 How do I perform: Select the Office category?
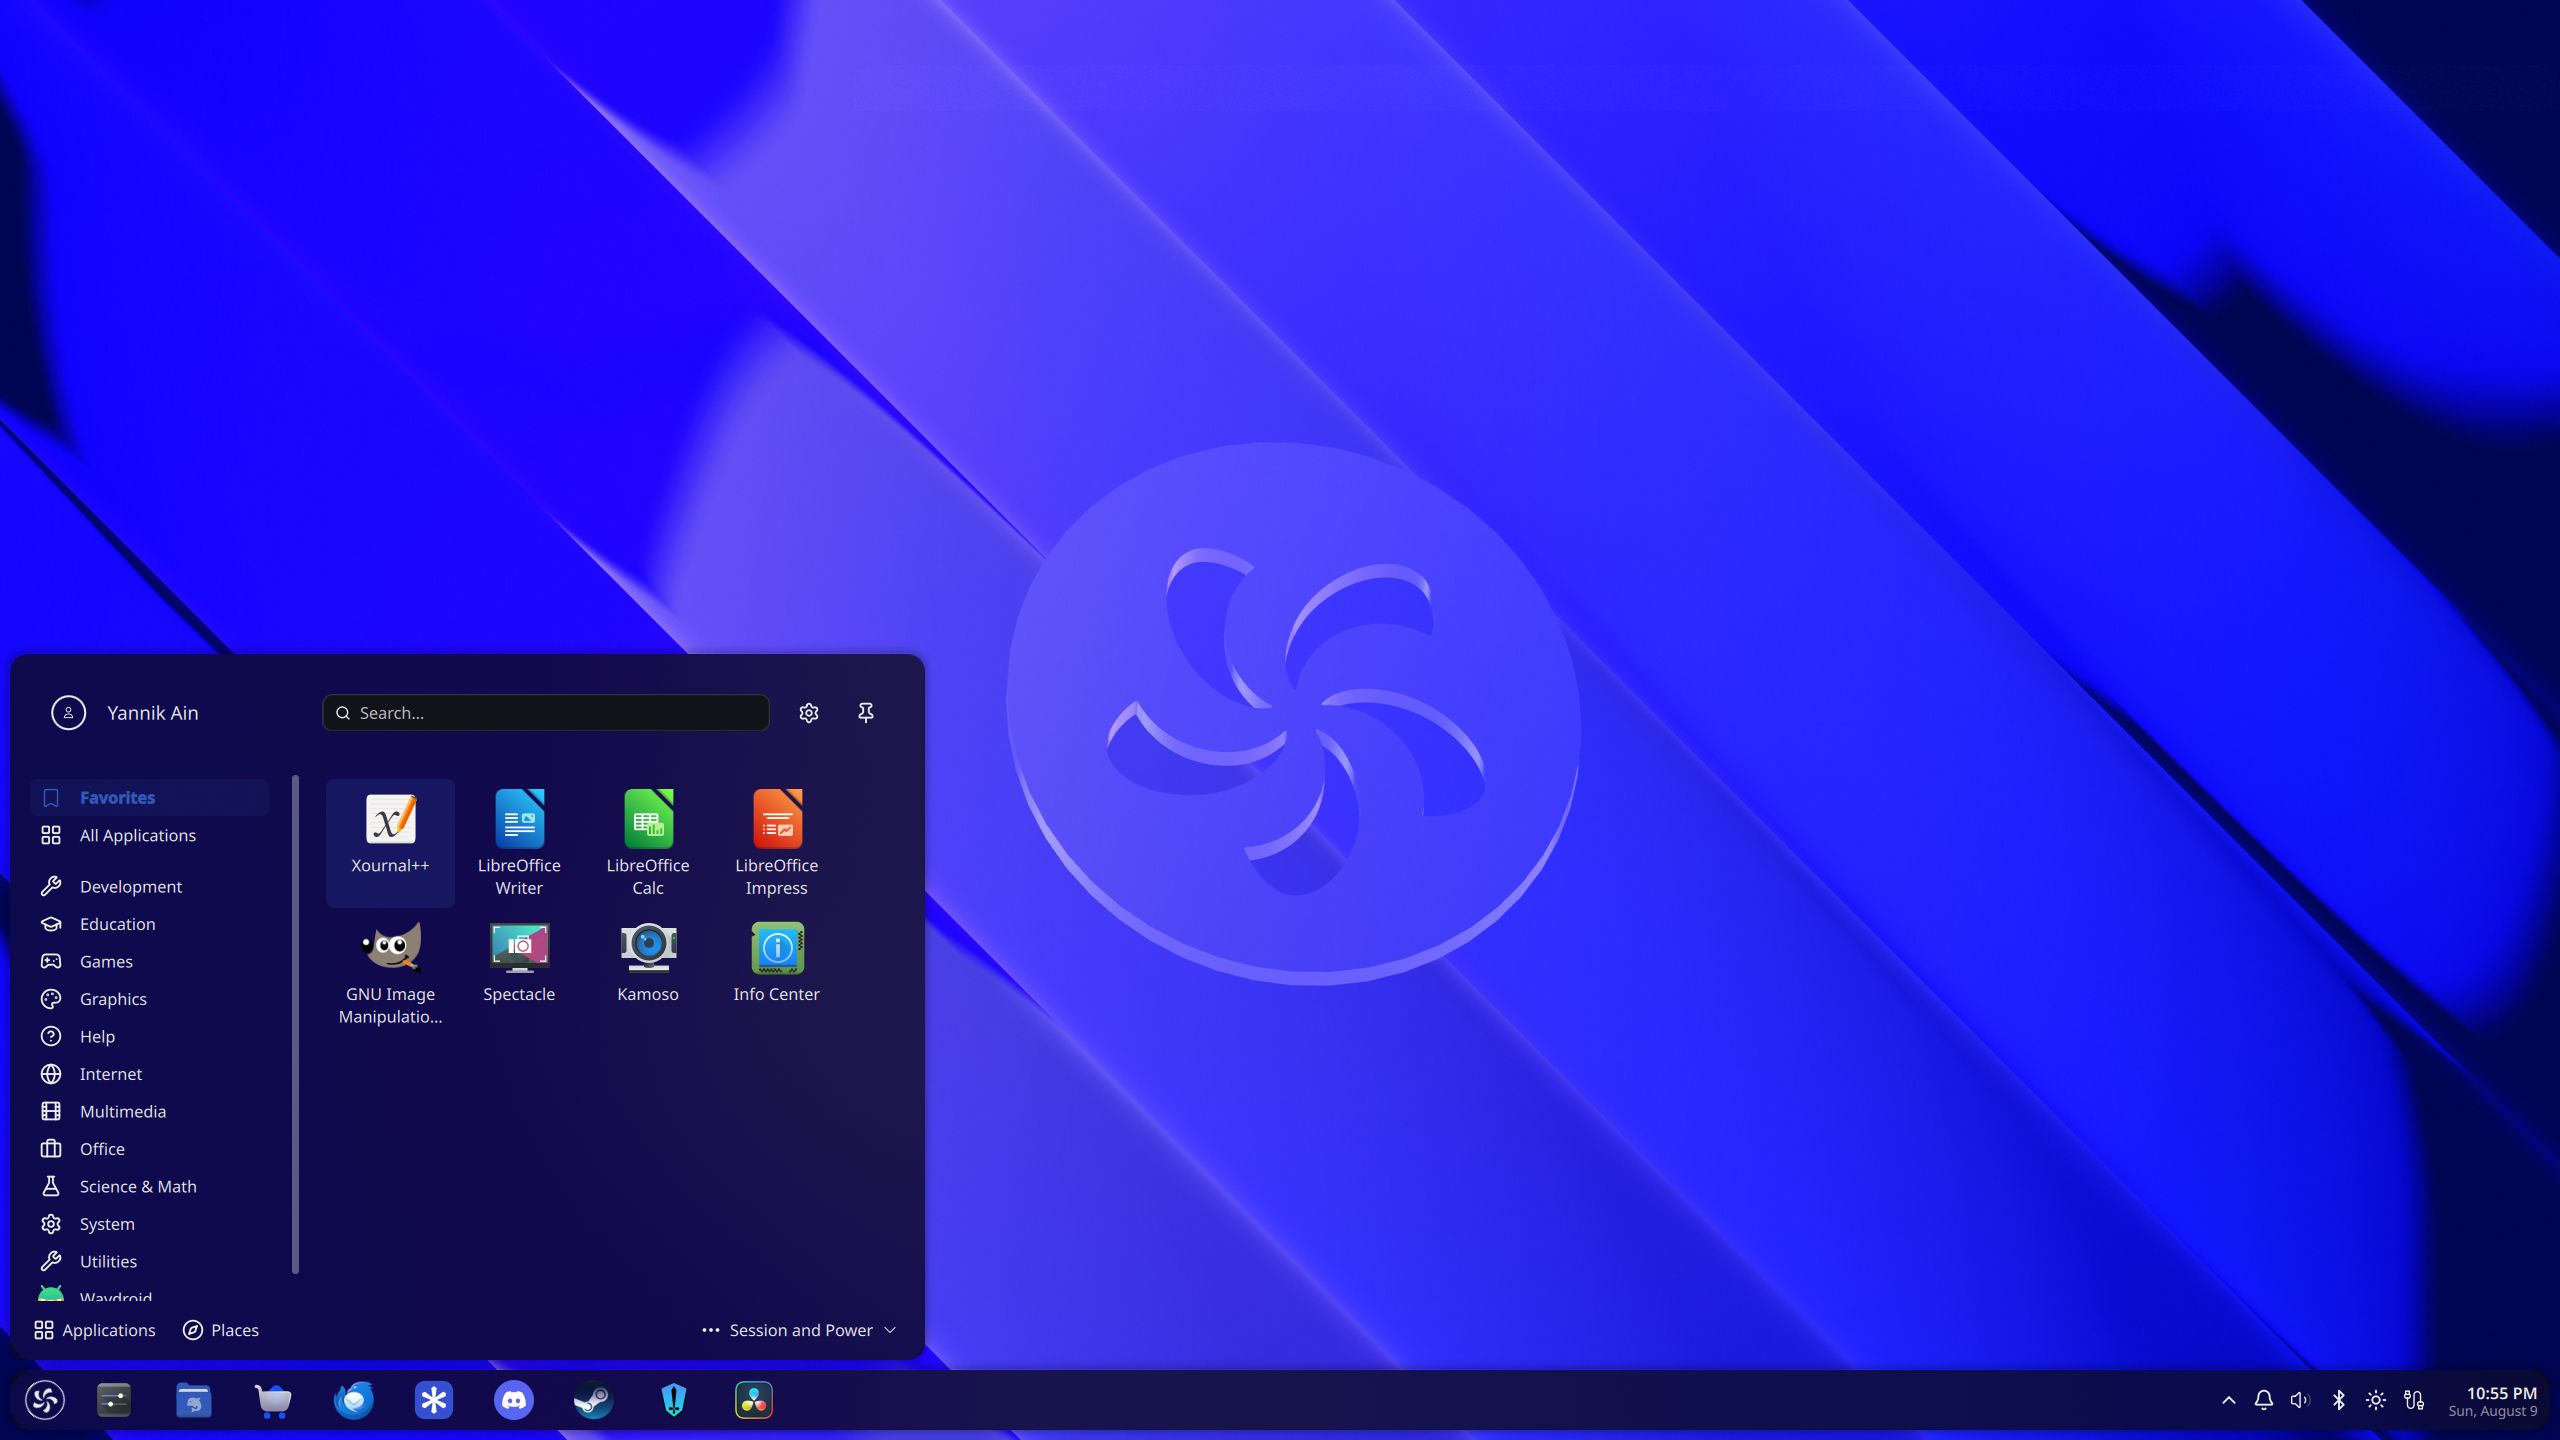[x=149, y=1149]
